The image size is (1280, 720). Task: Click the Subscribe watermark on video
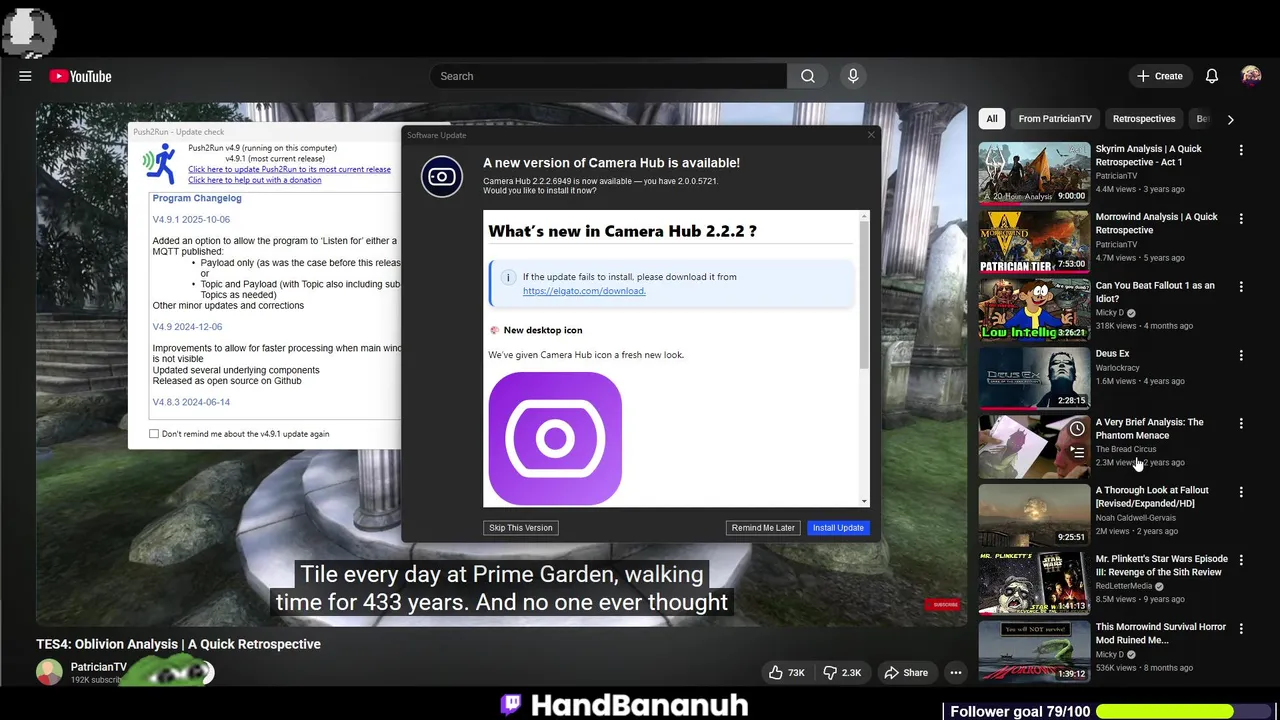pos(945,605)
